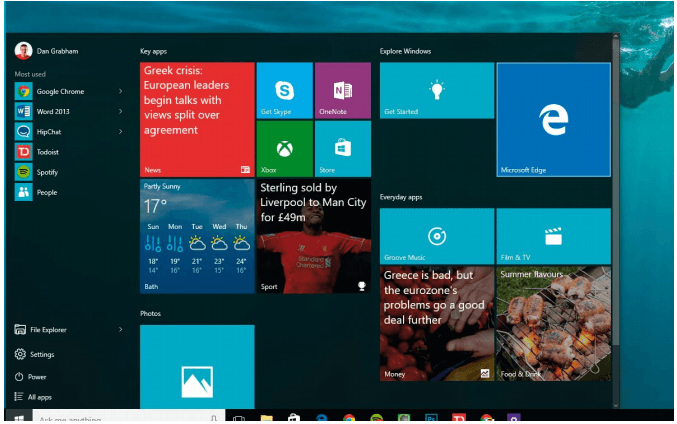Open the Money tile about the eurozone

(437, 324)
